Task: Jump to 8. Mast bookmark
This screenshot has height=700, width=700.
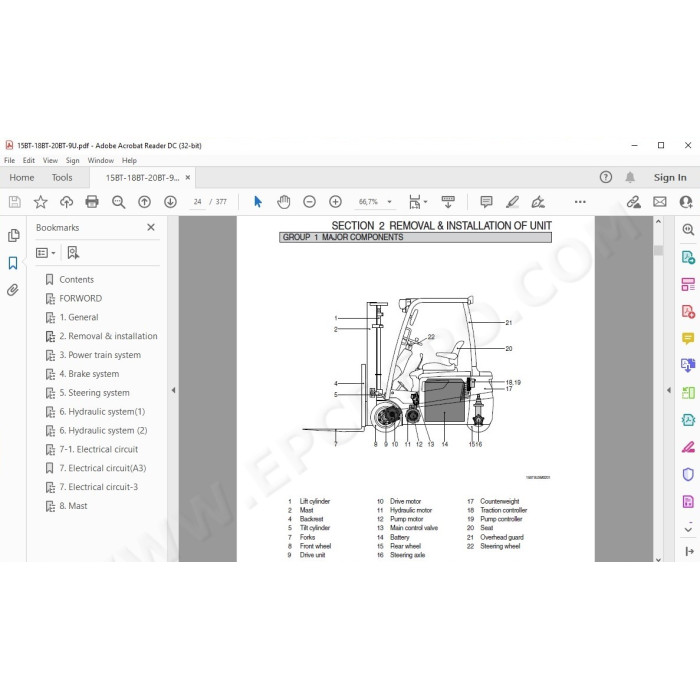Action: point(73,506)
